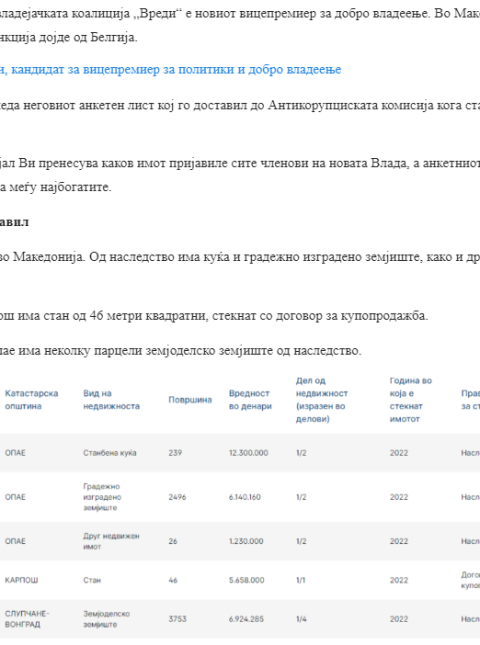Click the Дел од недвижност column header

tap(322, 399)
